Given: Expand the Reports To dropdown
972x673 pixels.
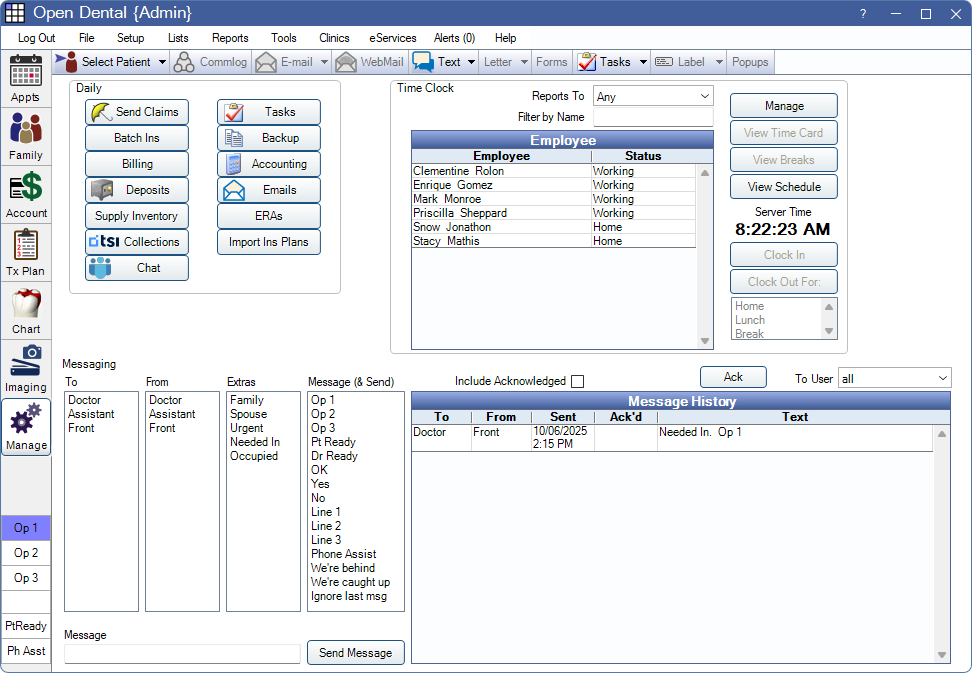Looking at the screenshot, I should coord(705,97).
